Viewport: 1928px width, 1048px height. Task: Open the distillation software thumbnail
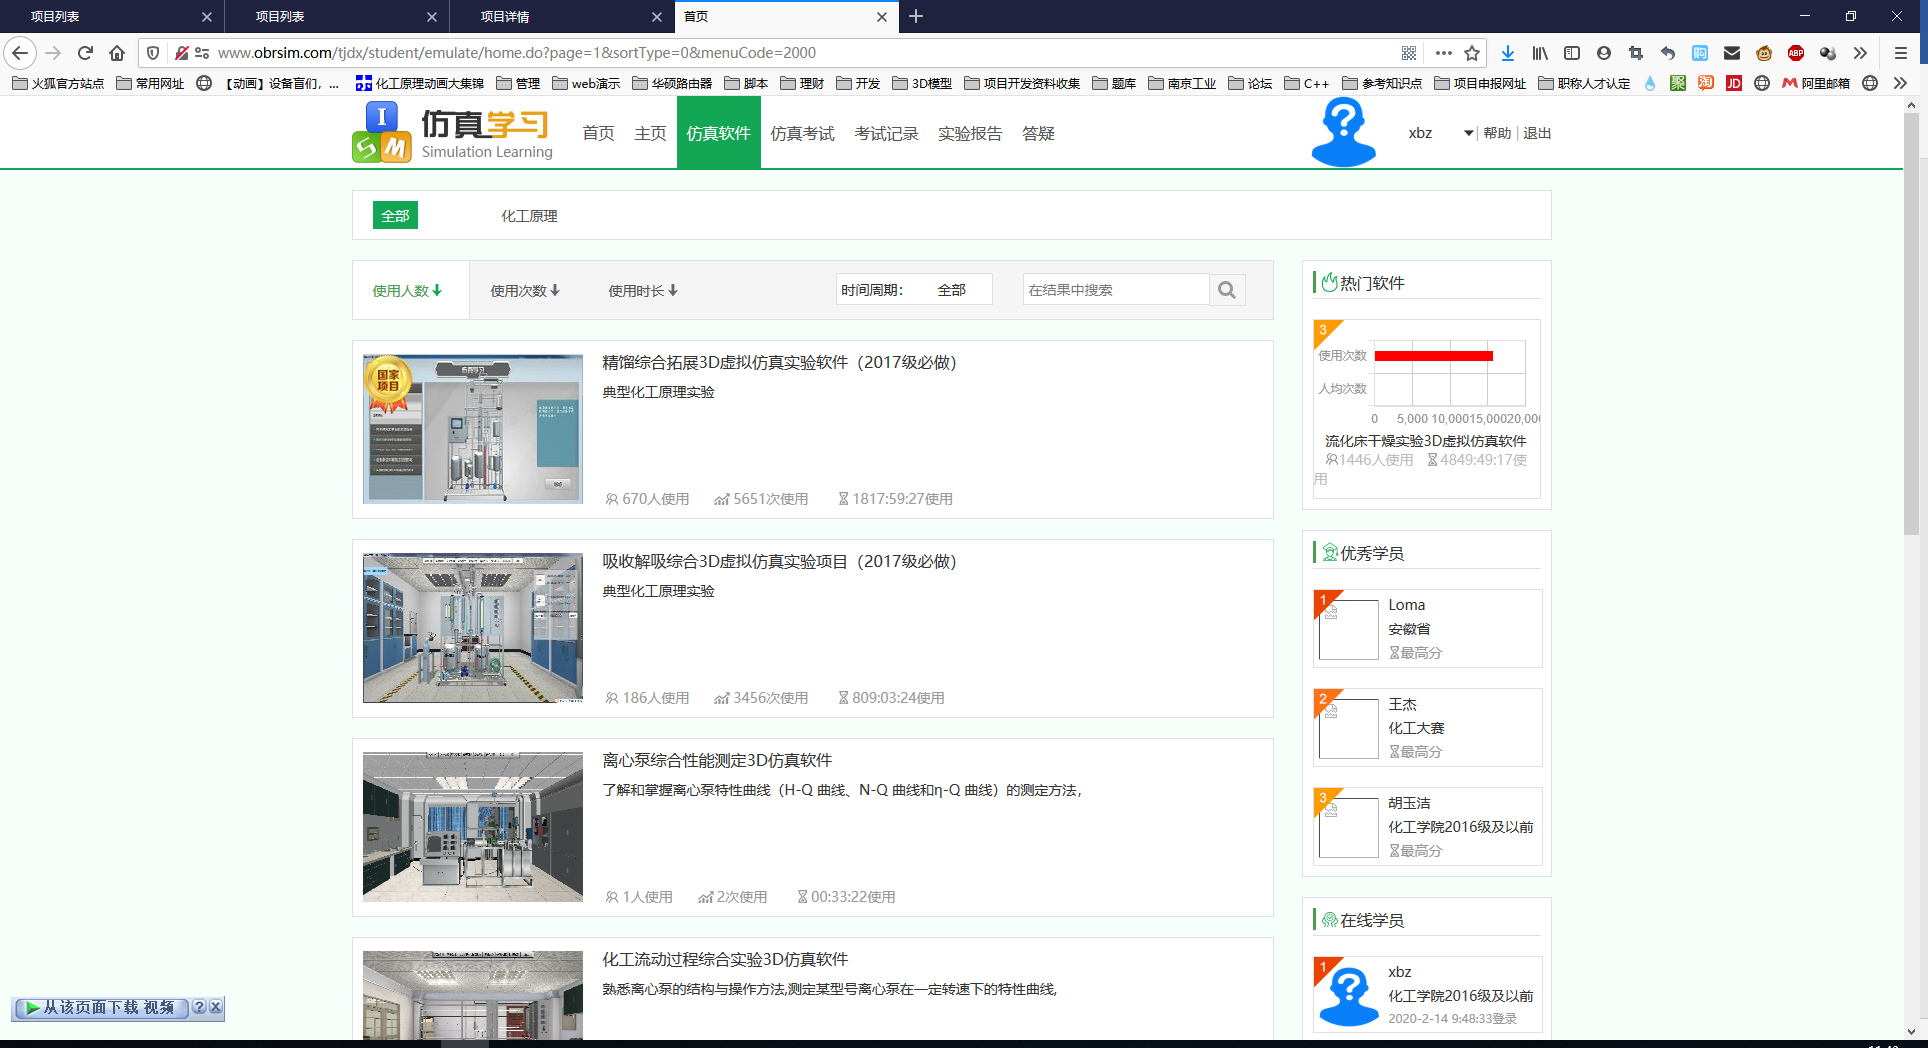click(473, 429)
